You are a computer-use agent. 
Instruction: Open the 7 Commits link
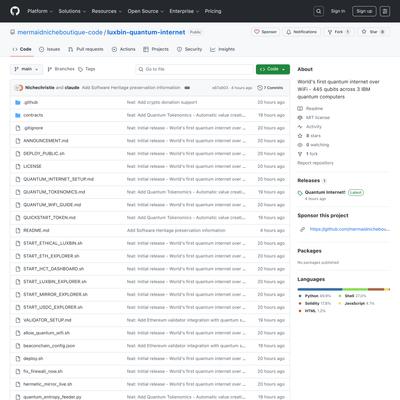coord(270,88)
